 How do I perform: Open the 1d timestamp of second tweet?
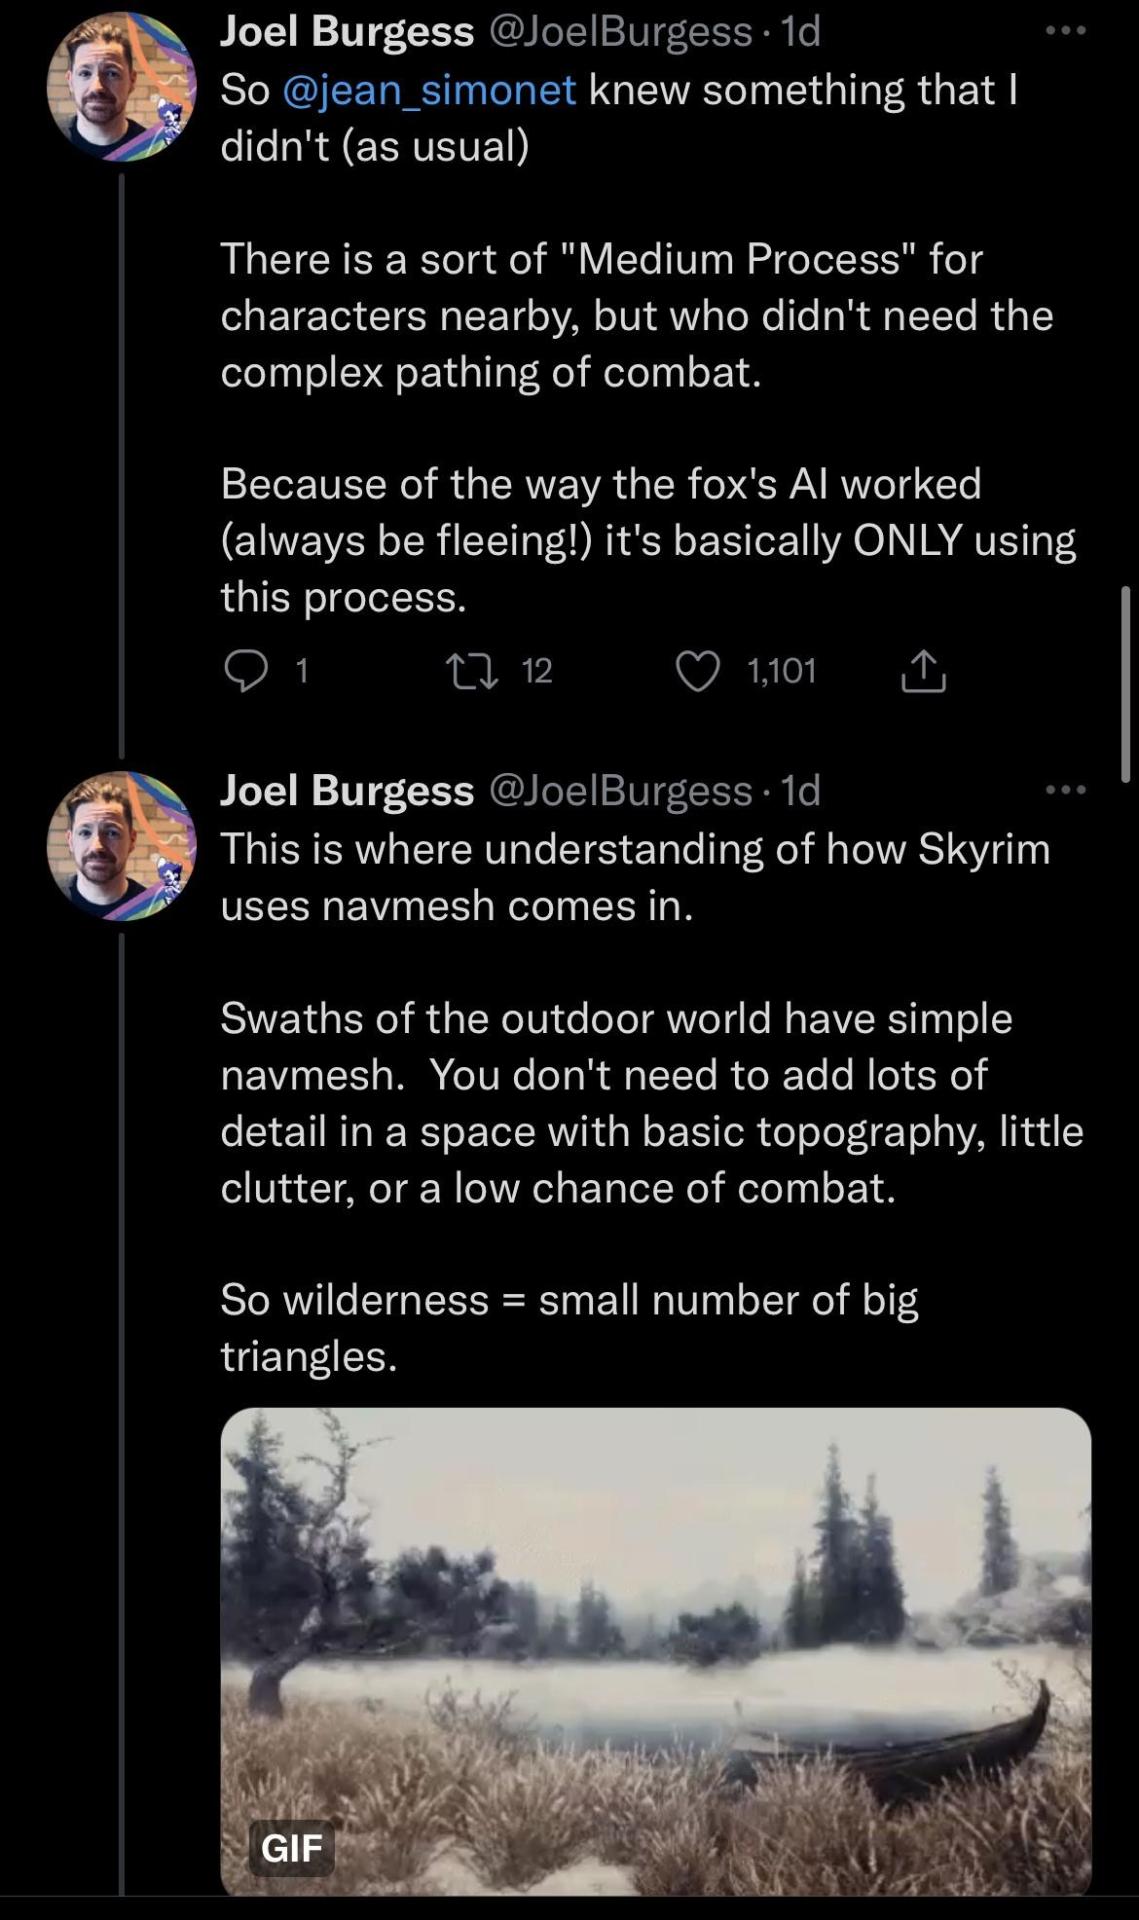pos(800,791)
